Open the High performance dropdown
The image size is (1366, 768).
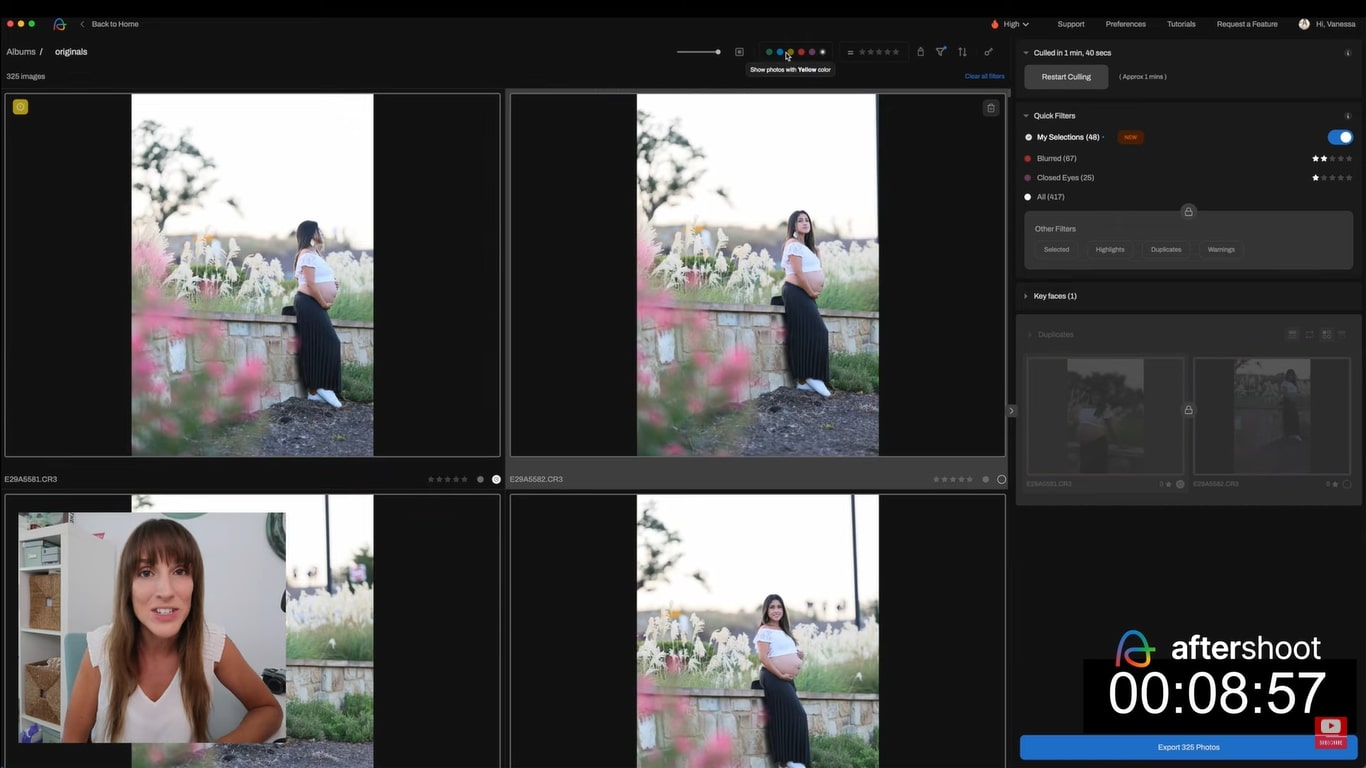coord(1016,24)
